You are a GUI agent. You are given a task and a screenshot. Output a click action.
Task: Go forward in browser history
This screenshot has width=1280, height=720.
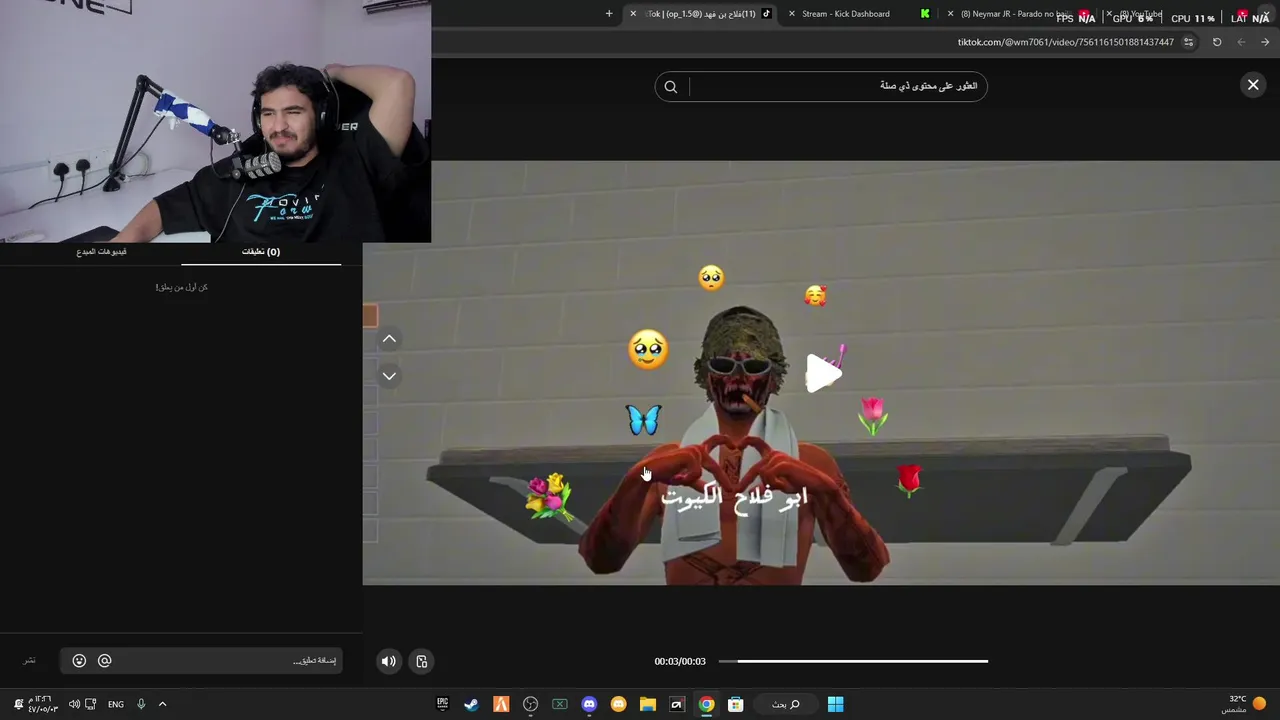coord(1241,42)
